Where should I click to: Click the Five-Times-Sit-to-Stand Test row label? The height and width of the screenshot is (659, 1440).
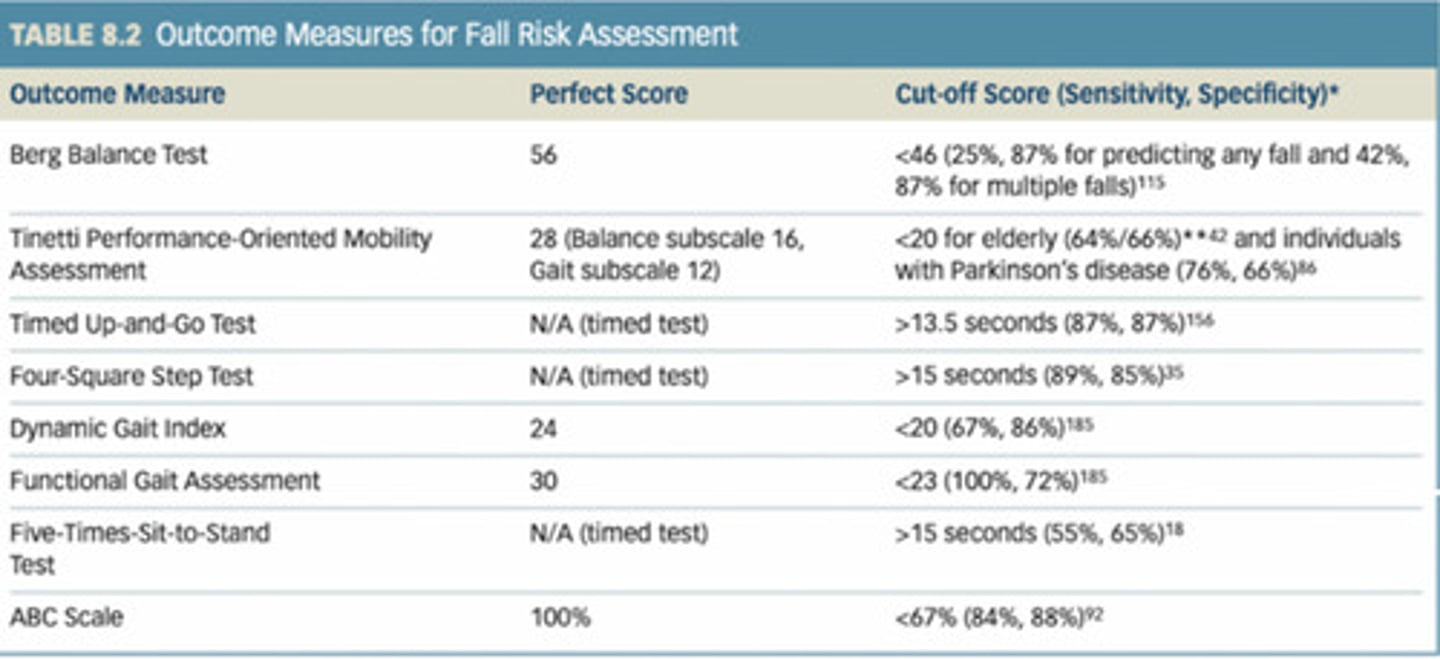[140, 547]
